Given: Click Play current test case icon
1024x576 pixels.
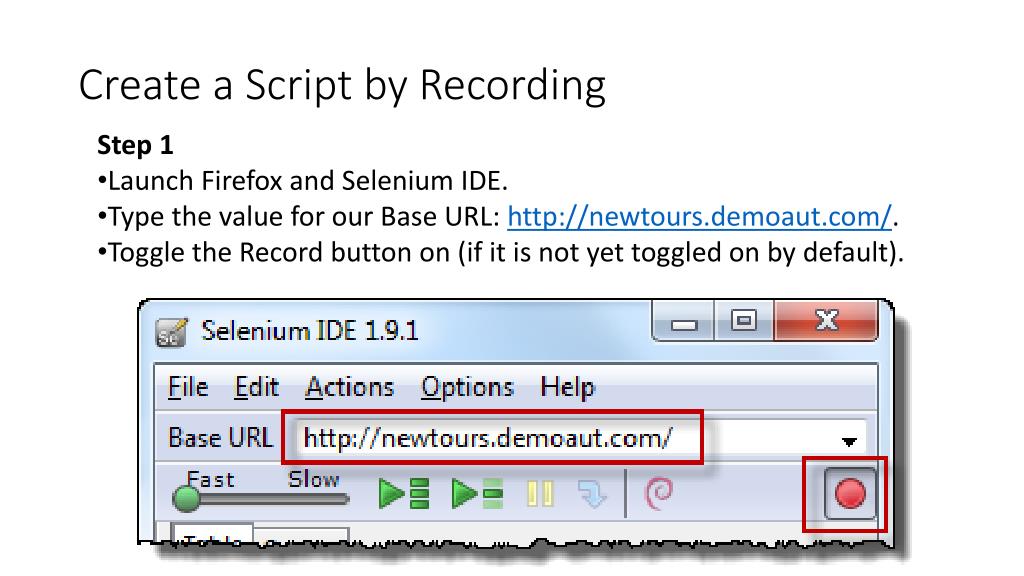Looking at the screenshot, I should coord(477,493).
